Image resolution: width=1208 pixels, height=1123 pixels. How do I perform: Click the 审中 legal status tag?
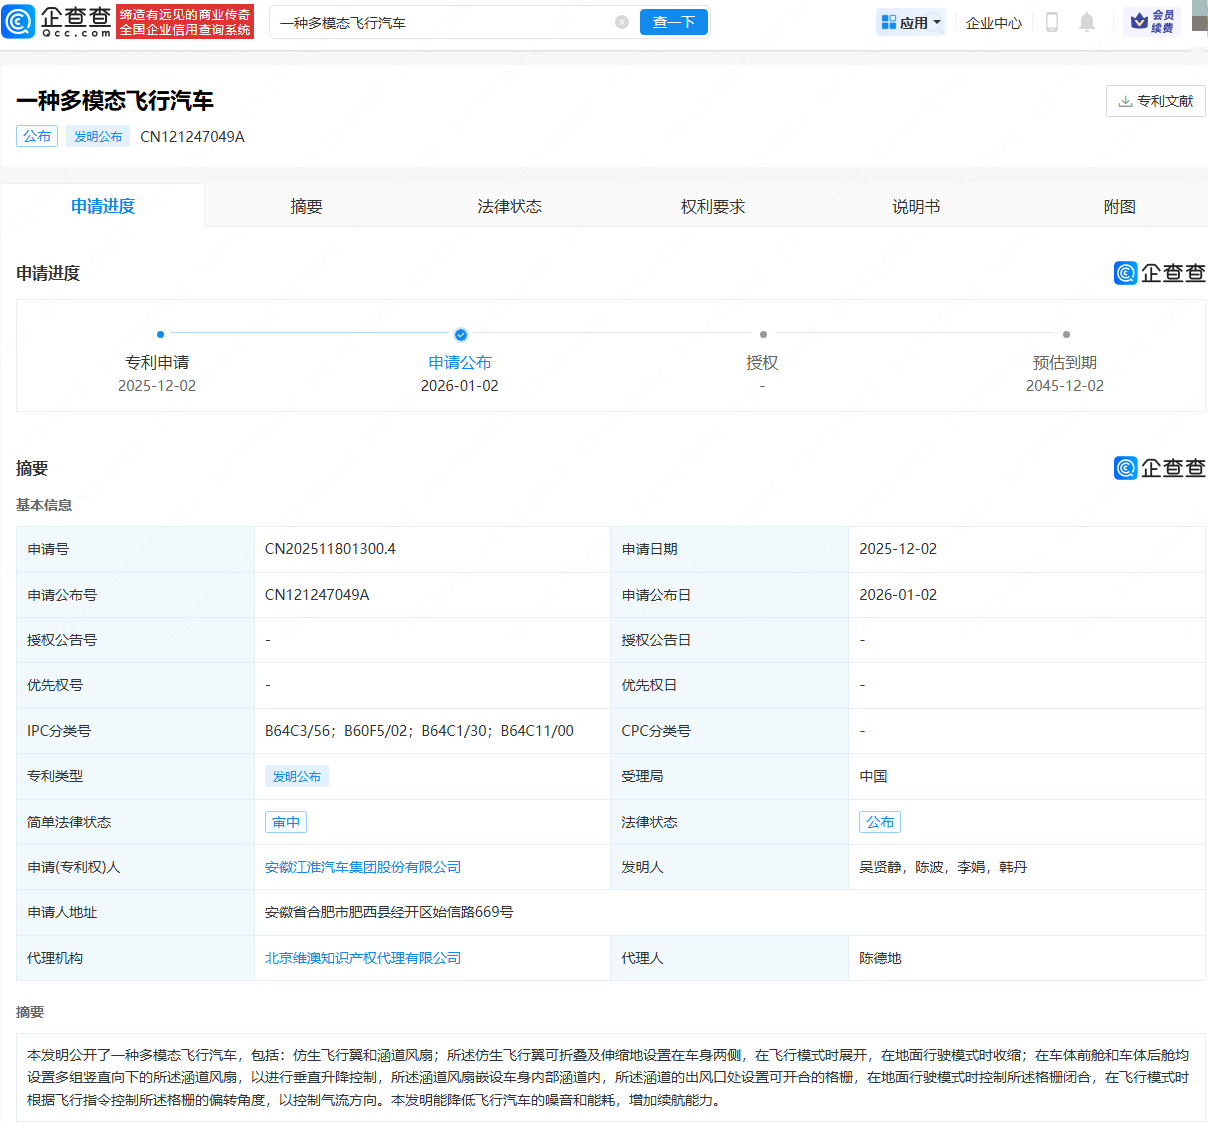[286, 822]
